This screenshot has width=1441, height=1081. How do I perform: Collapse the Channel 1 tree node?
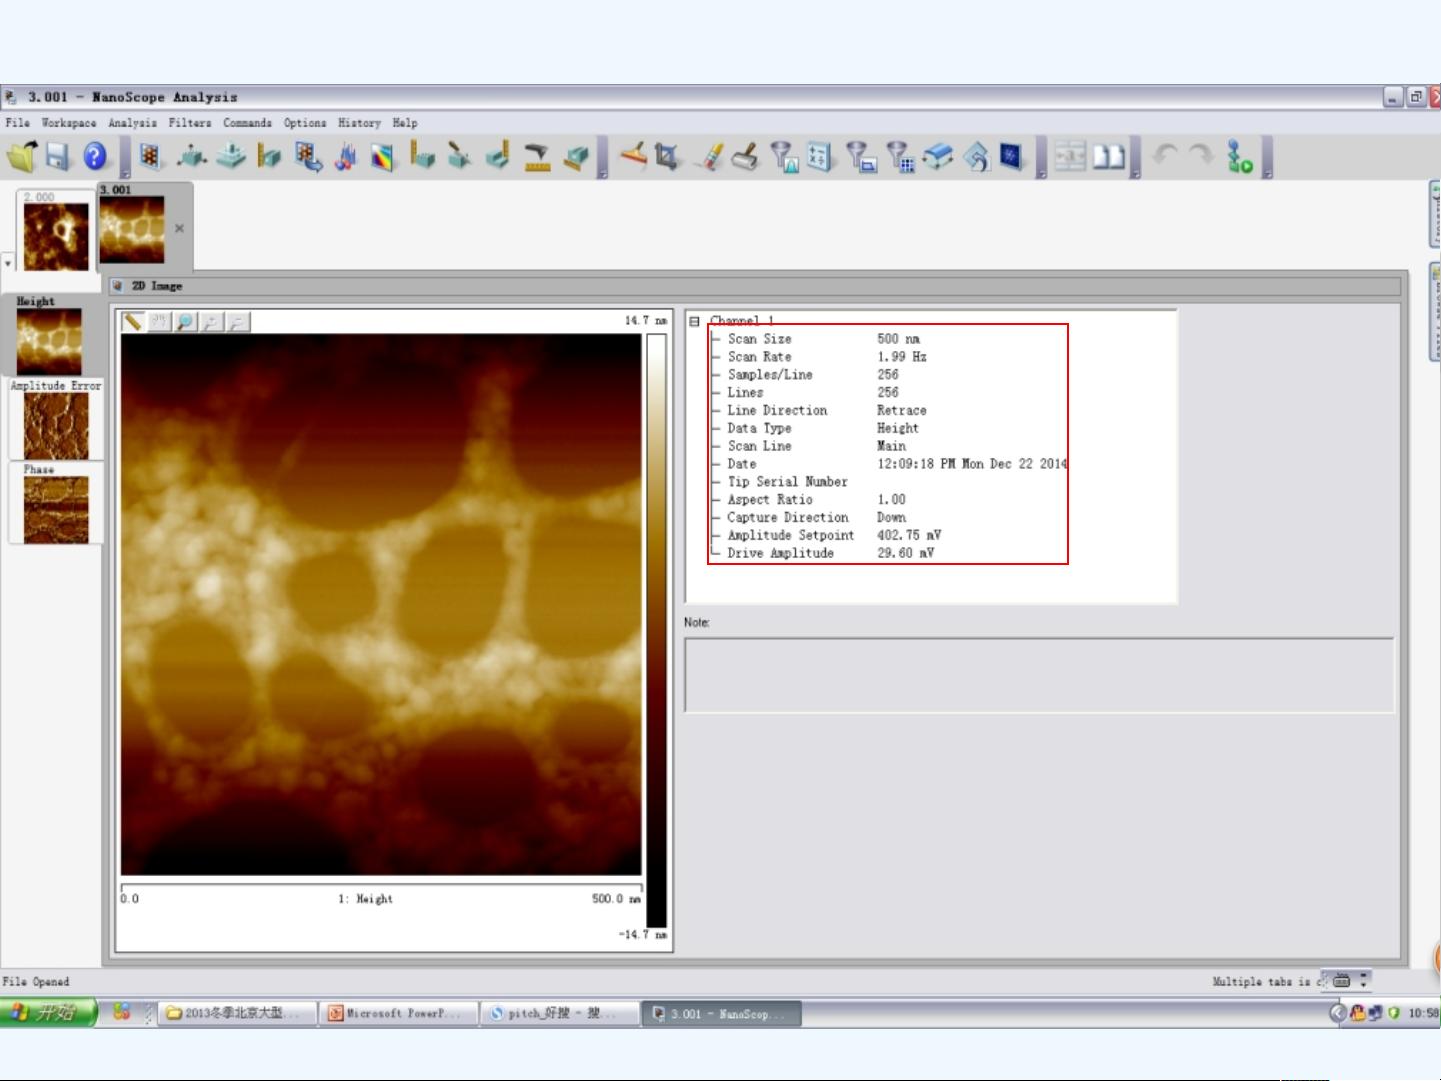[x=694, y=321]
